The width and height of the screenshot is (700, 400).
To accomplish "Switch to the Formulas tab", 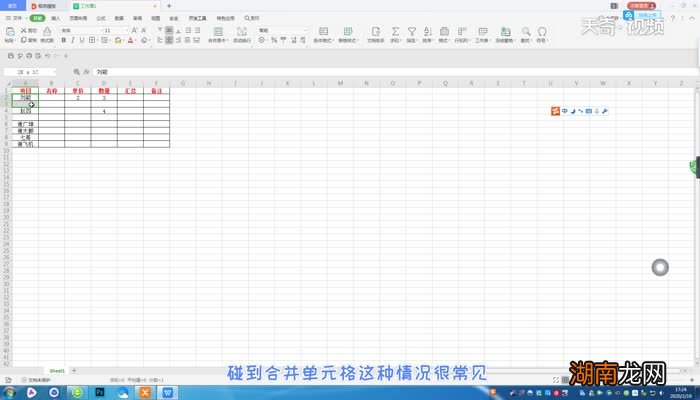I will click(101, 18).
